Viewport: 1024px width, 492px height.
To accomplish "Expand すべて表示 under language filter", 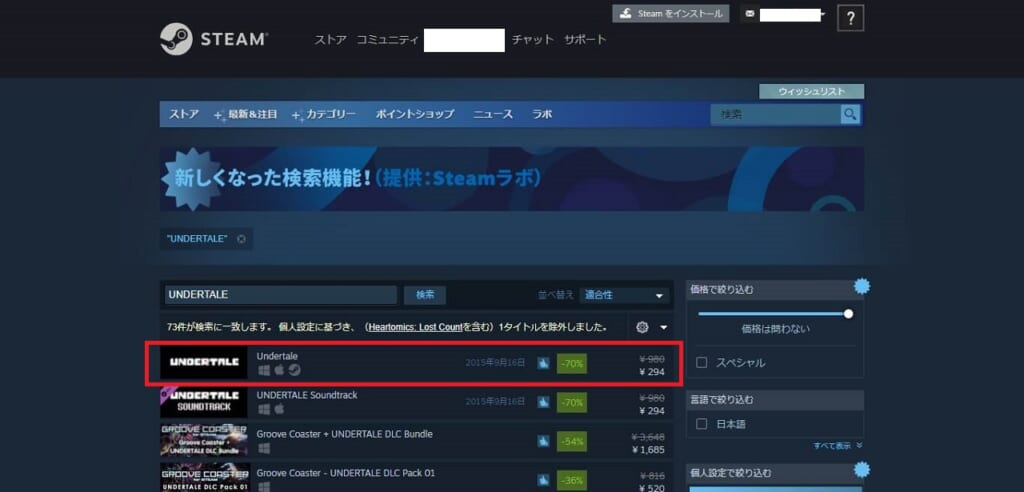I will pos(837,446).
